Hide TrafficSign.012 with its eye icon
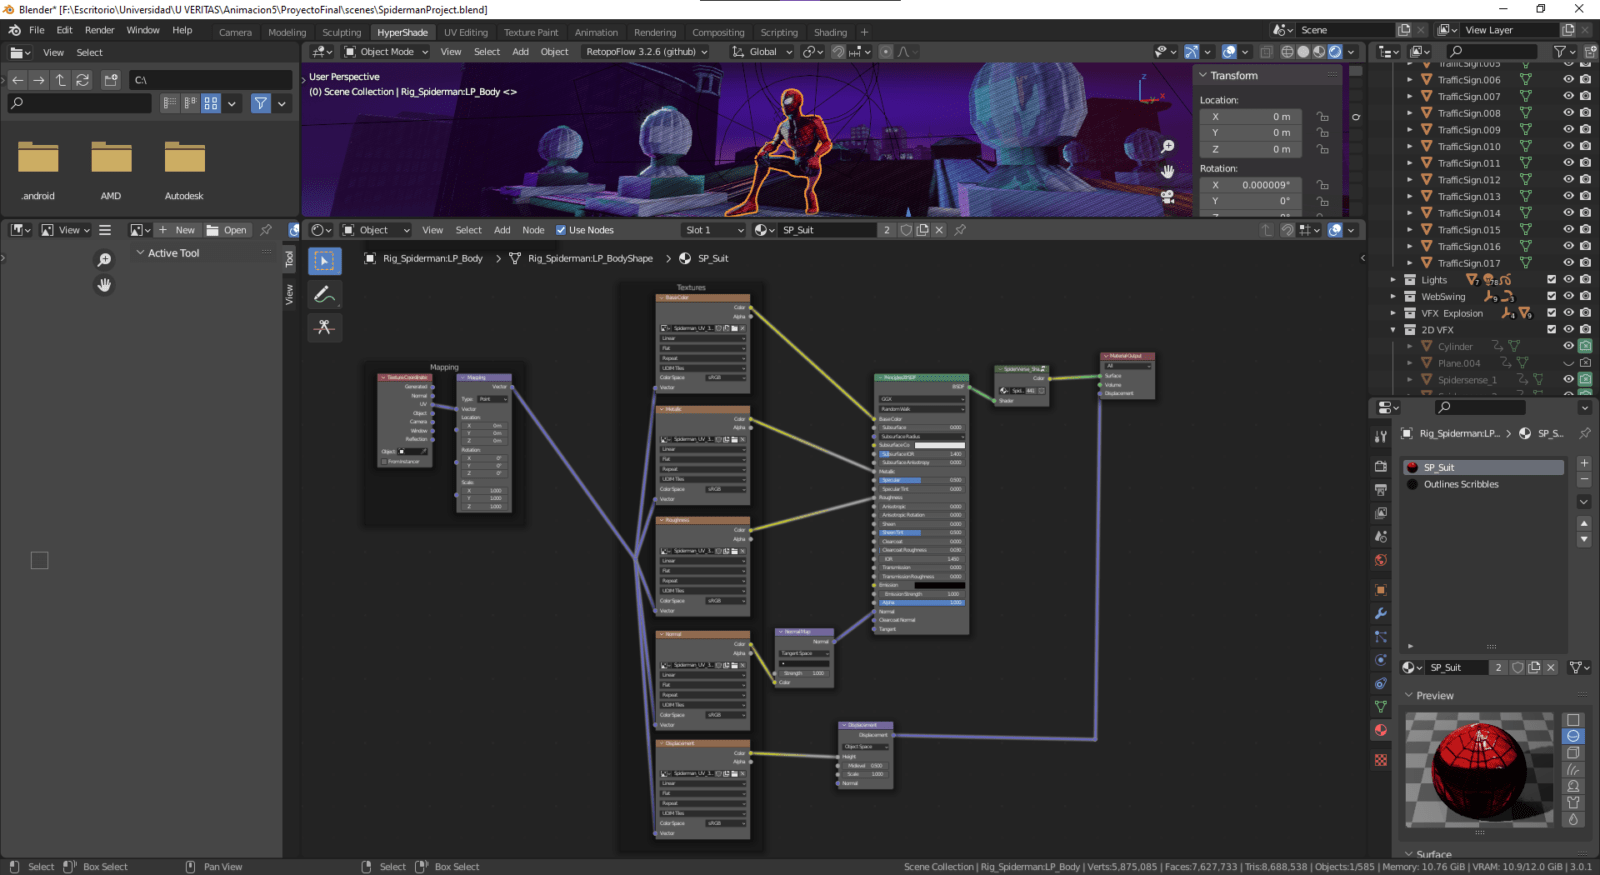The width and height of the screenshot is (1600, 875). pyautogui.click(x=1568, y=180)
